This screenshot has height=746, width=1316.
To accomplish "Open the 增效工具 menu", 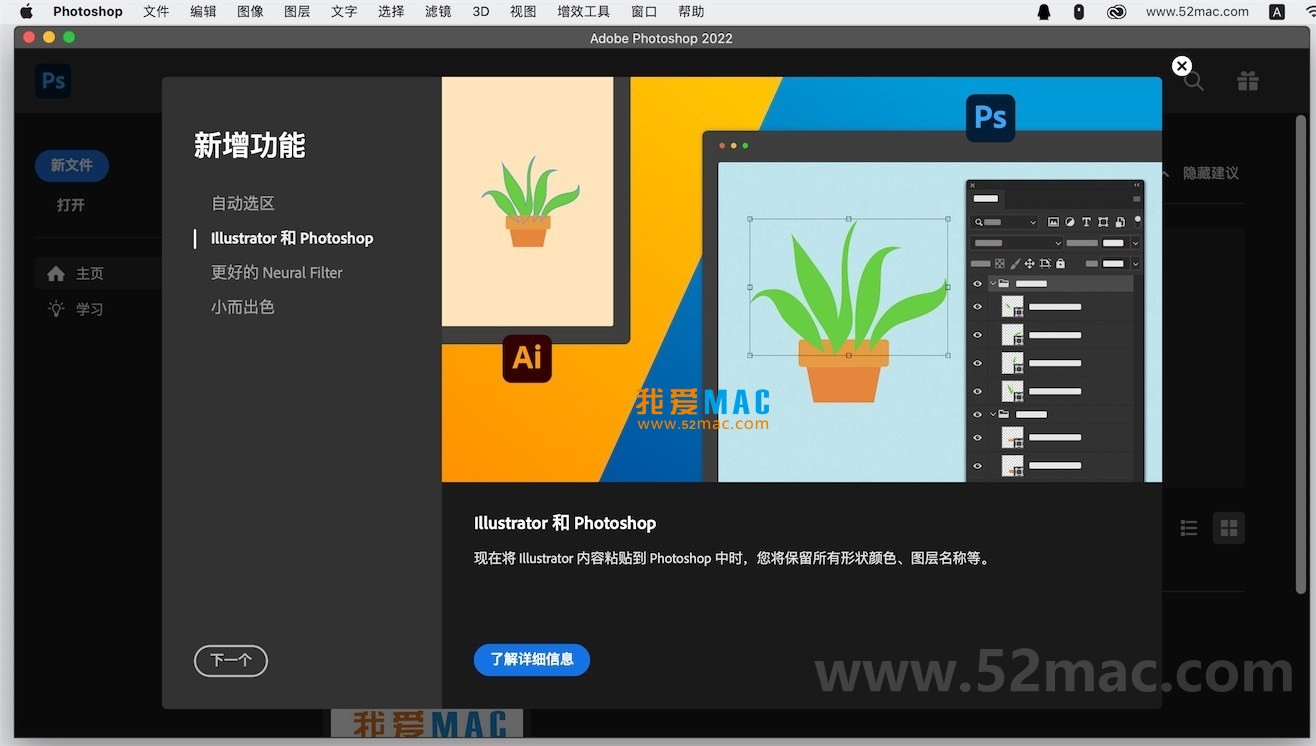I will (x=584, y=12).
